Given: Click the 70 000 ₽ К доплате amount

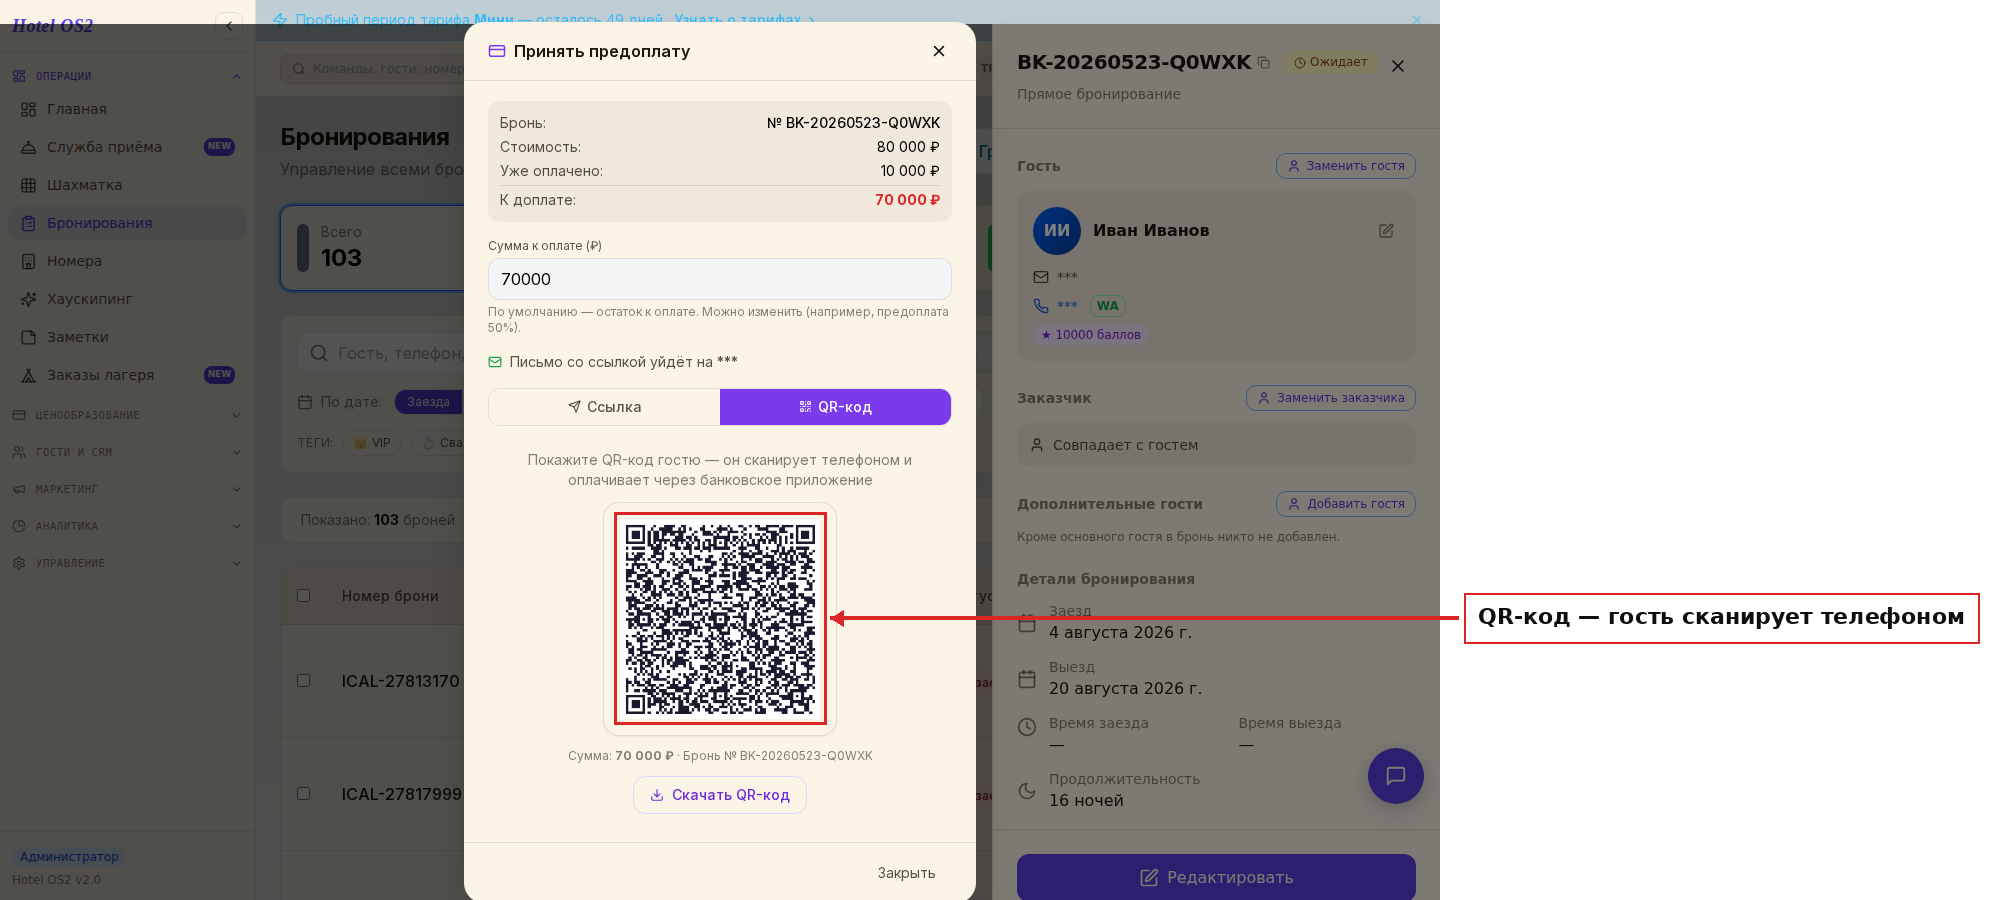Looking at the screenshot, I should click(907, 200).
